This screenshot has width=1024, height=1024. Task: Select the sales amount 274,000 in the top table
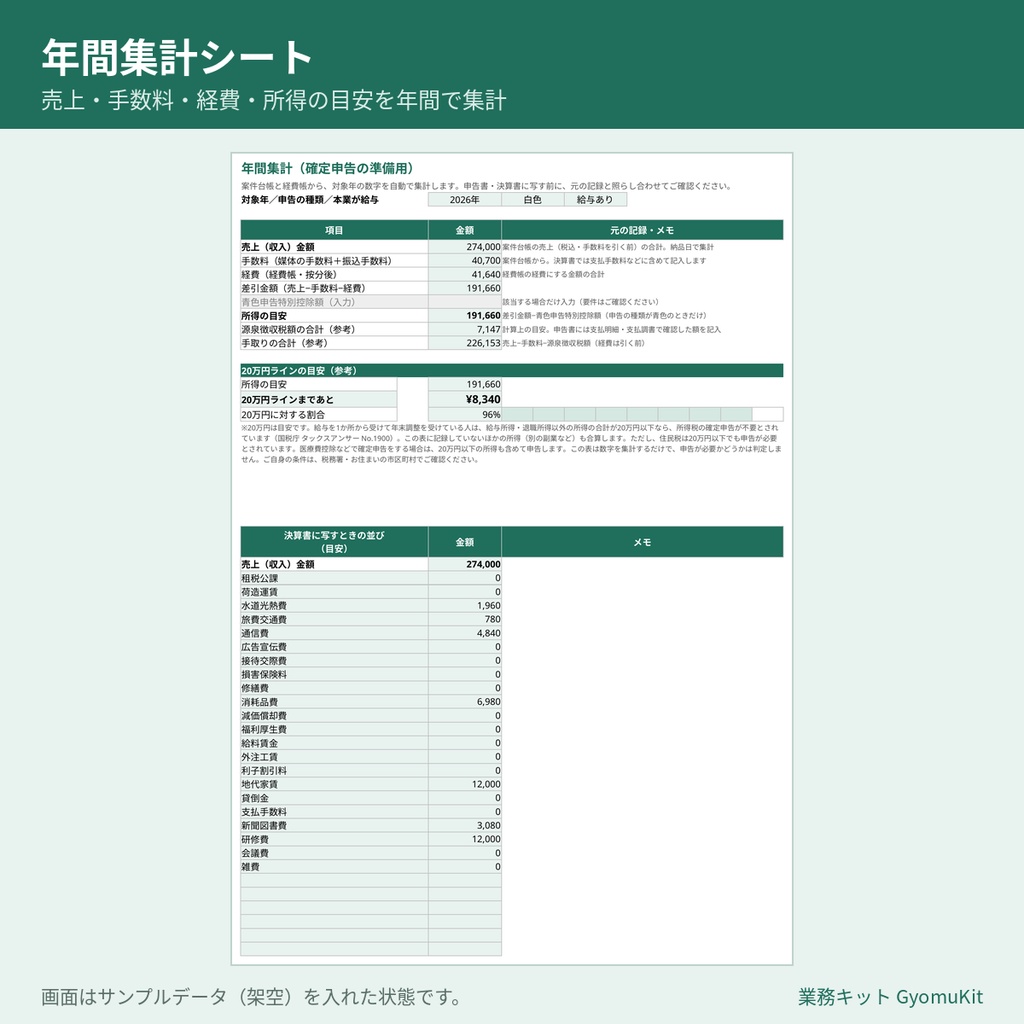464,247
